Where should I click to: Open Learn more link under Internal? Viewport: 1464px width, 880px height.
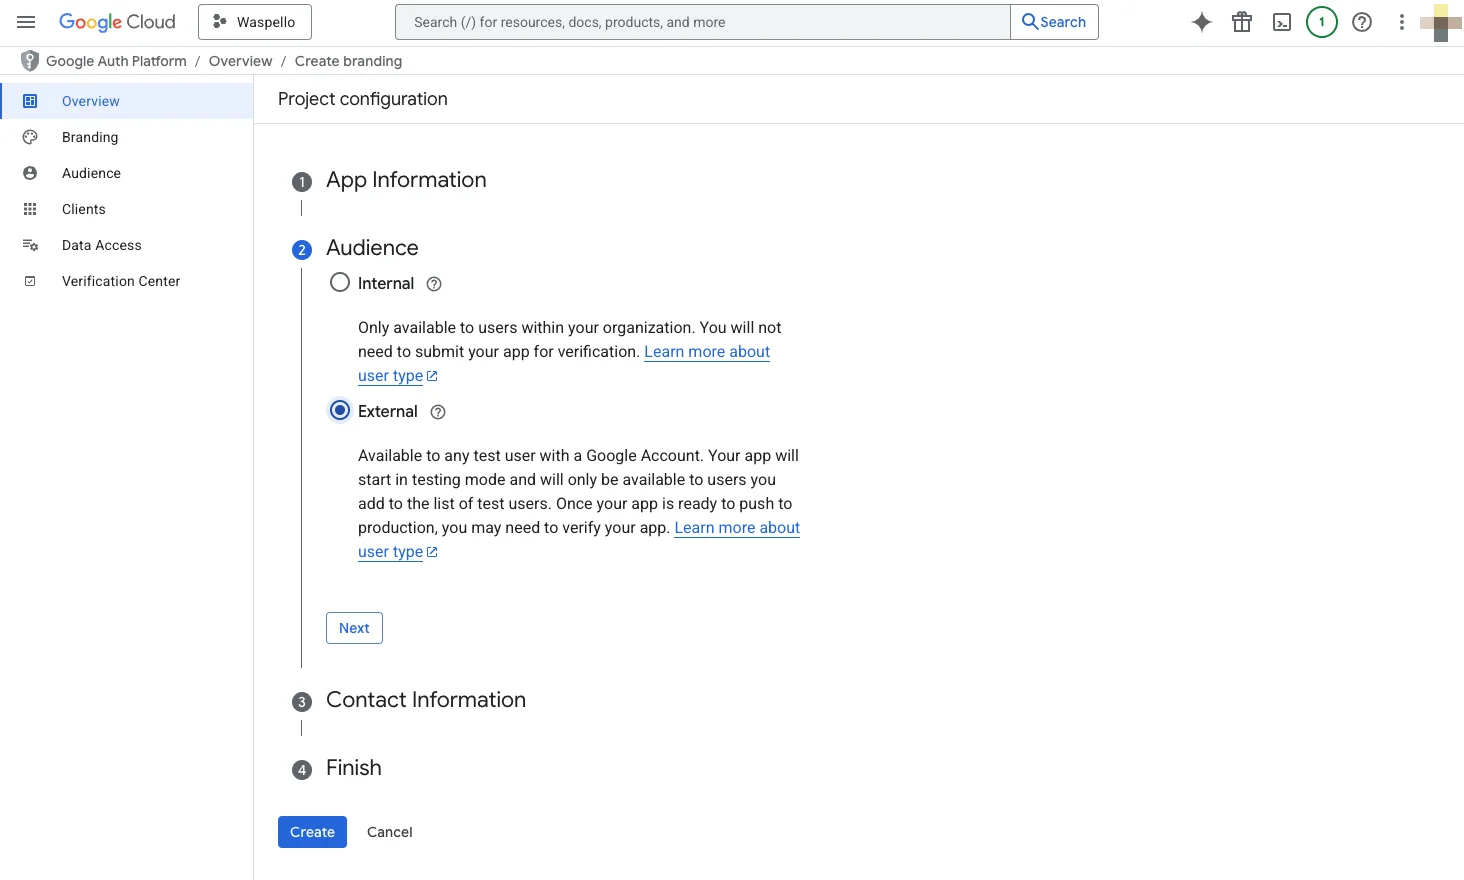point(707,352)
